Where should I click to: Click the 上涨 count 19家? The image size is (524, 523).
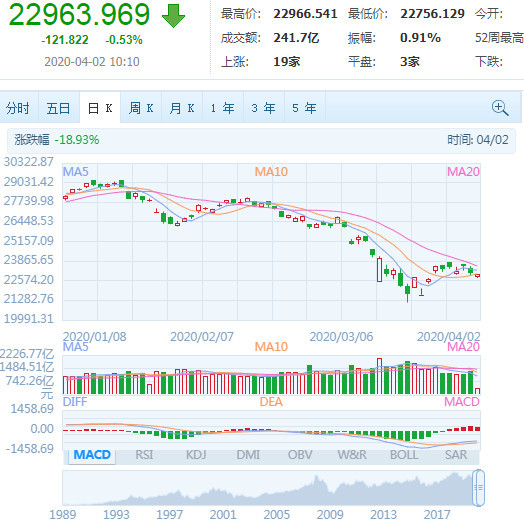[x=287, y=62]
